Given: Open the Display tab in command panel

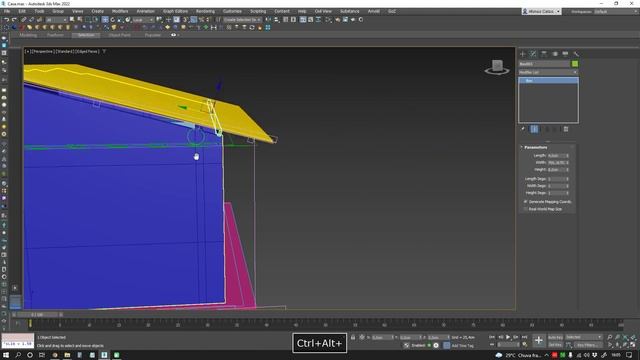Looking at the screenshot, I should coord(565,54).
